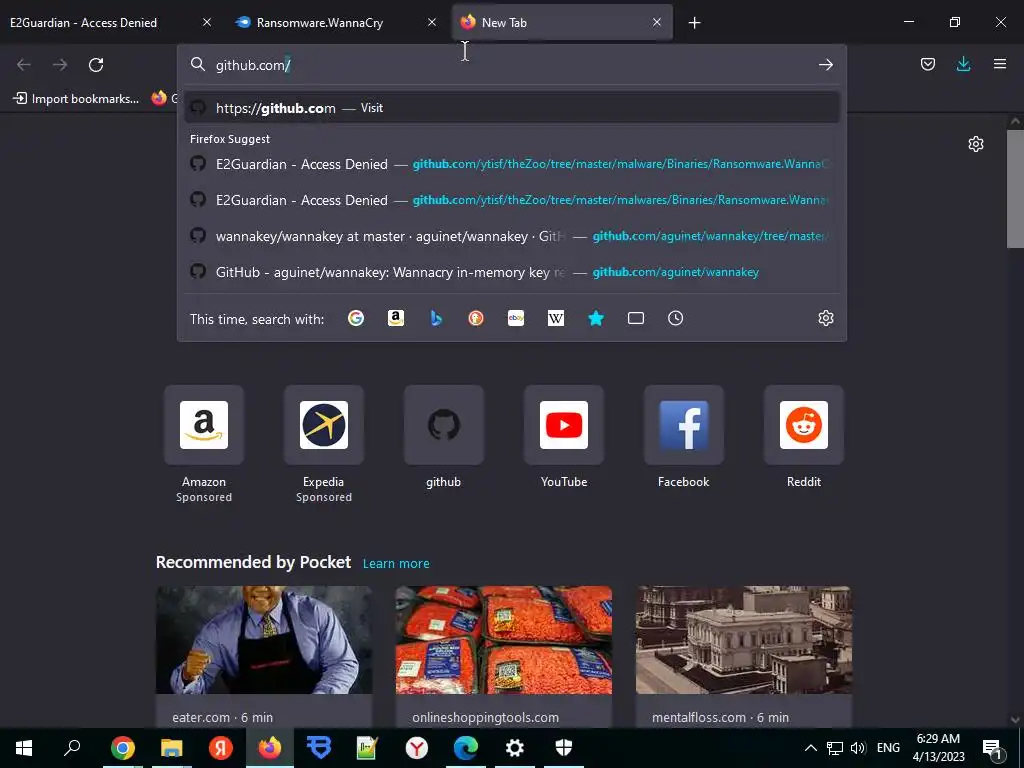Search this time with Google
Viewport: 1024px width, 768px height.
pyautogui.click(x=356, y=318)
